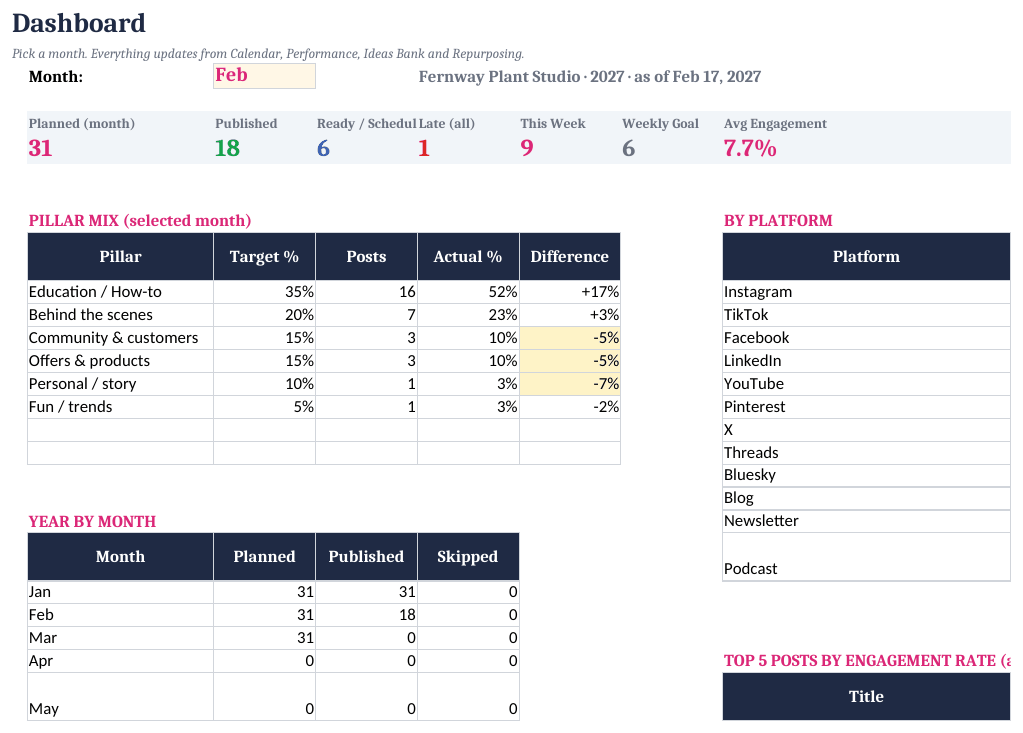Select the YouTube platform row
This screenshot has height=733, width=1023.
[x=866, y=383]
